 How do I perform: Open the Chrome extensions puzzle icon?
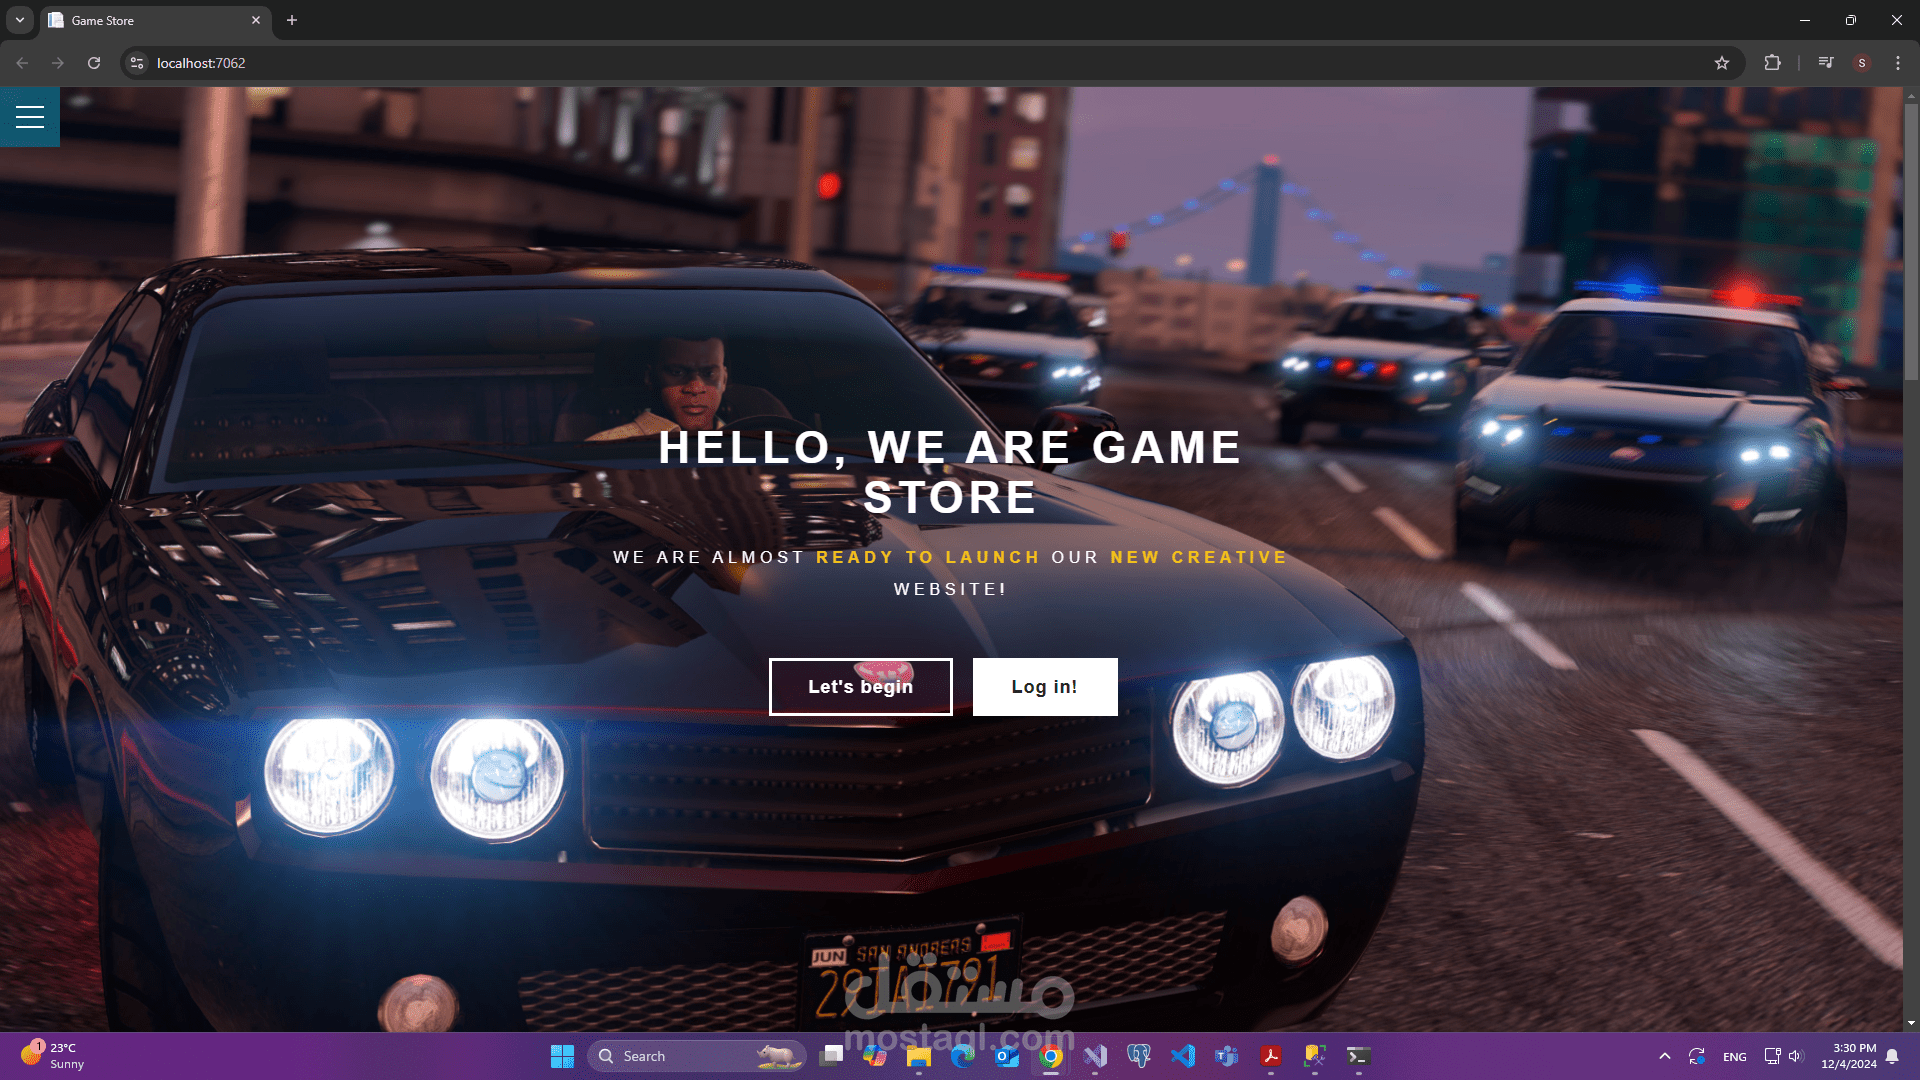tap(1772, 63)
